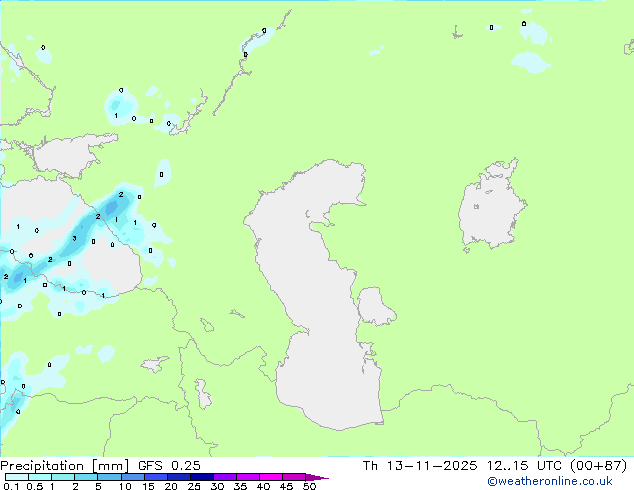Open the weatheronline.co.uk copyright link
The width and height of the screenshot is (634, 490).
click(549, 481)
